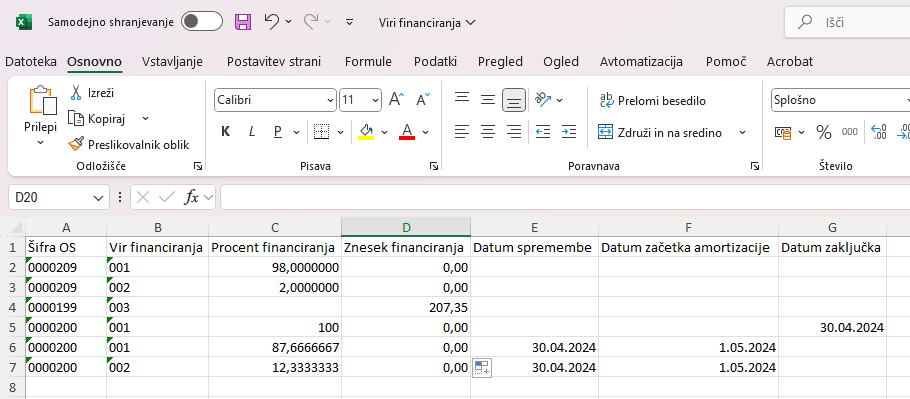This screenshot has width=910, height=399.
Task: Open the insert function fx icon
Action: tap(192, 197)
